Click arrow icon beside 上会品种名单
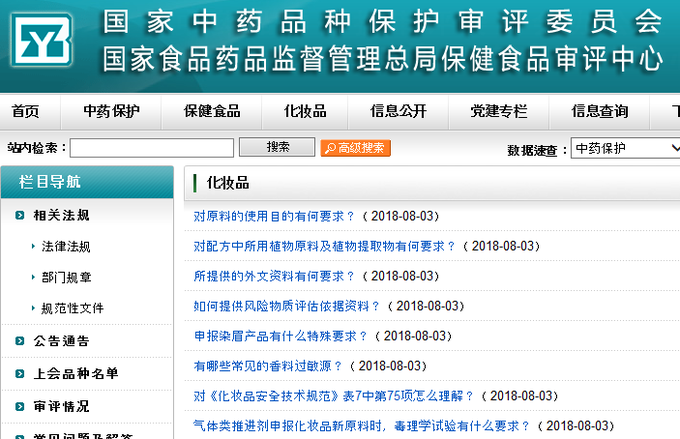 coord(20,373)
